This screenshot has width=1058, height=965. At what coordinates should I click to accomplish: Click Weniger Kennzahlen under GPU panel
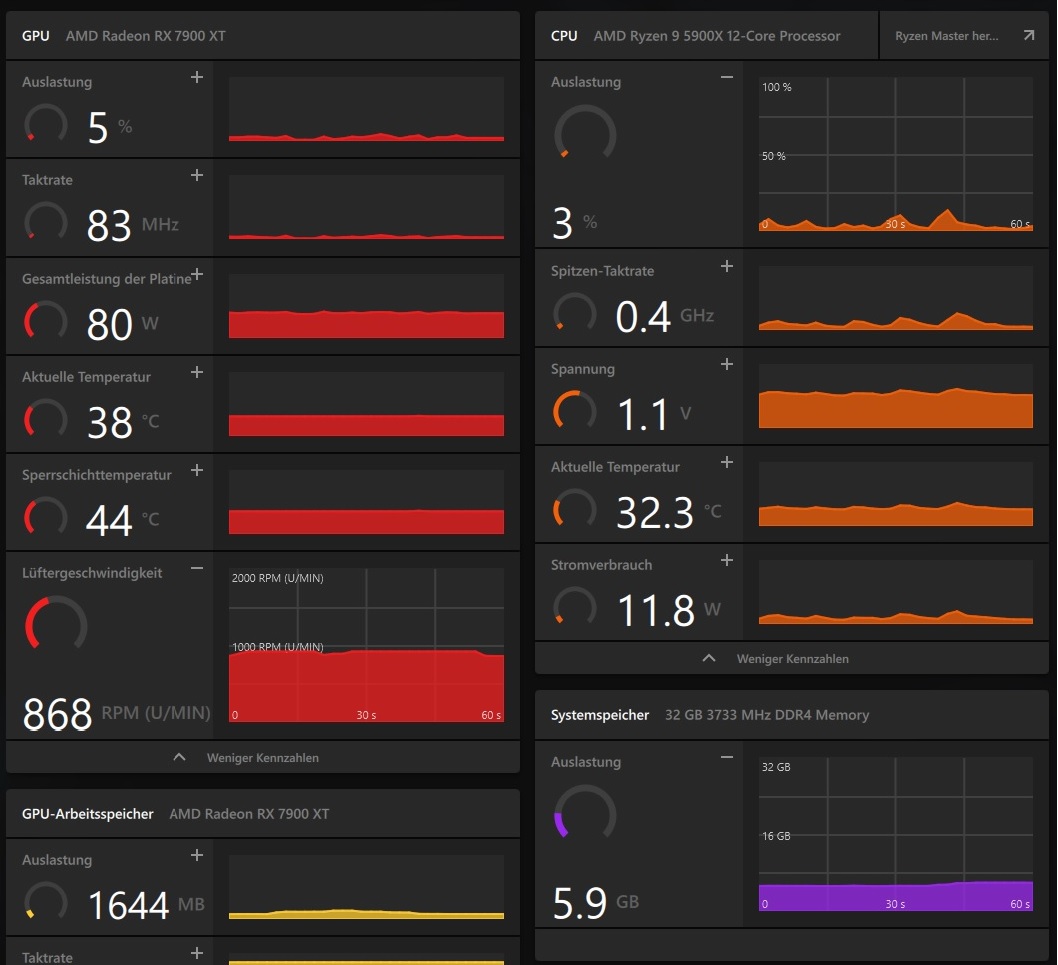(262, 758)
